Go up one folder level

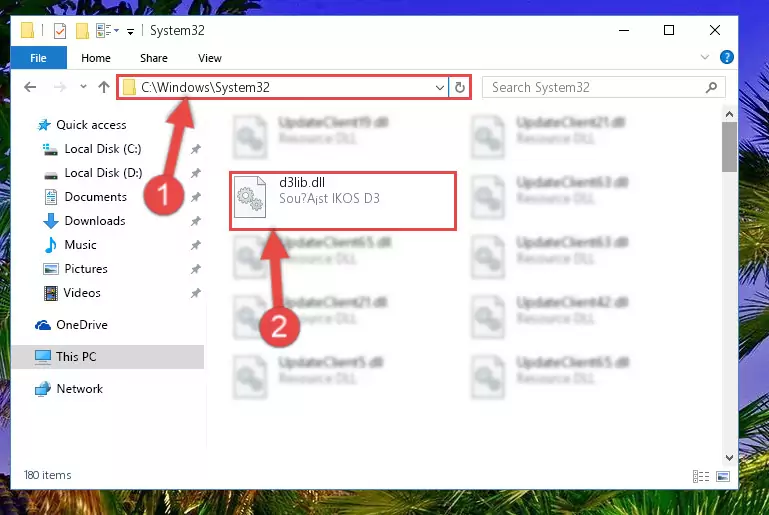tap(103, 87)
